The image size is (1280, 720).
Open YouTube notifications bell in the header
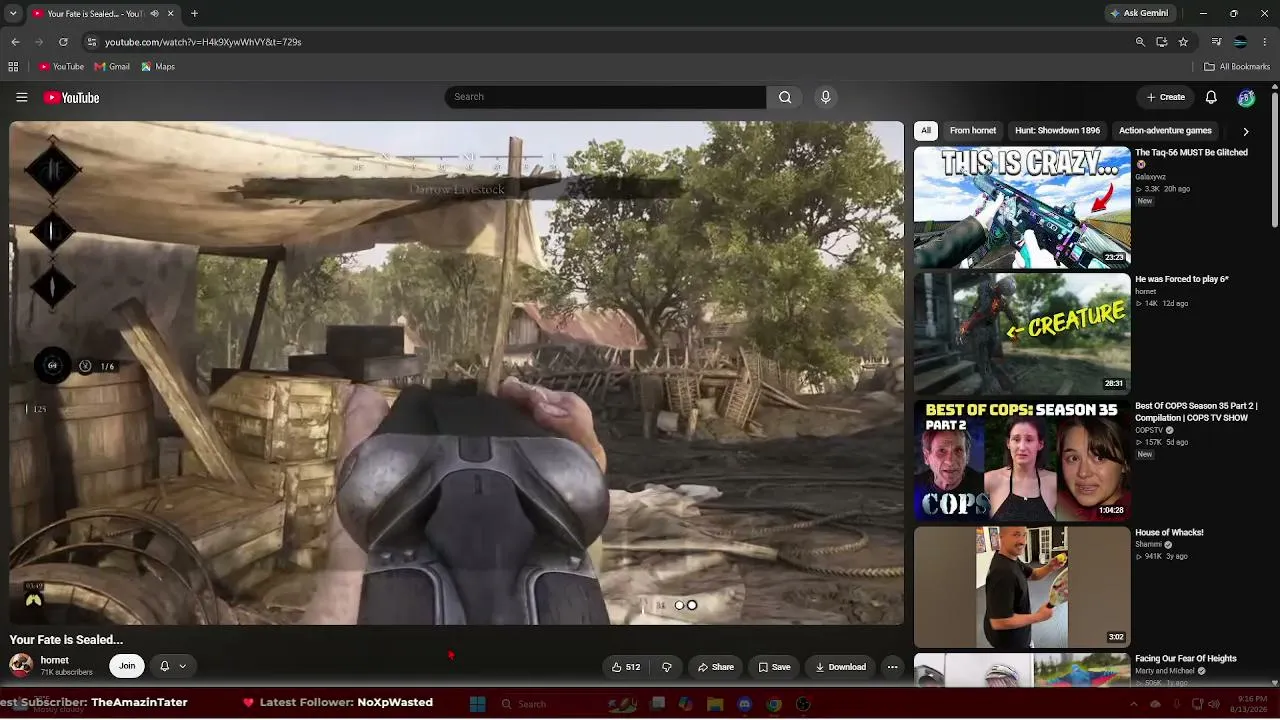(x=1211, y=97)
